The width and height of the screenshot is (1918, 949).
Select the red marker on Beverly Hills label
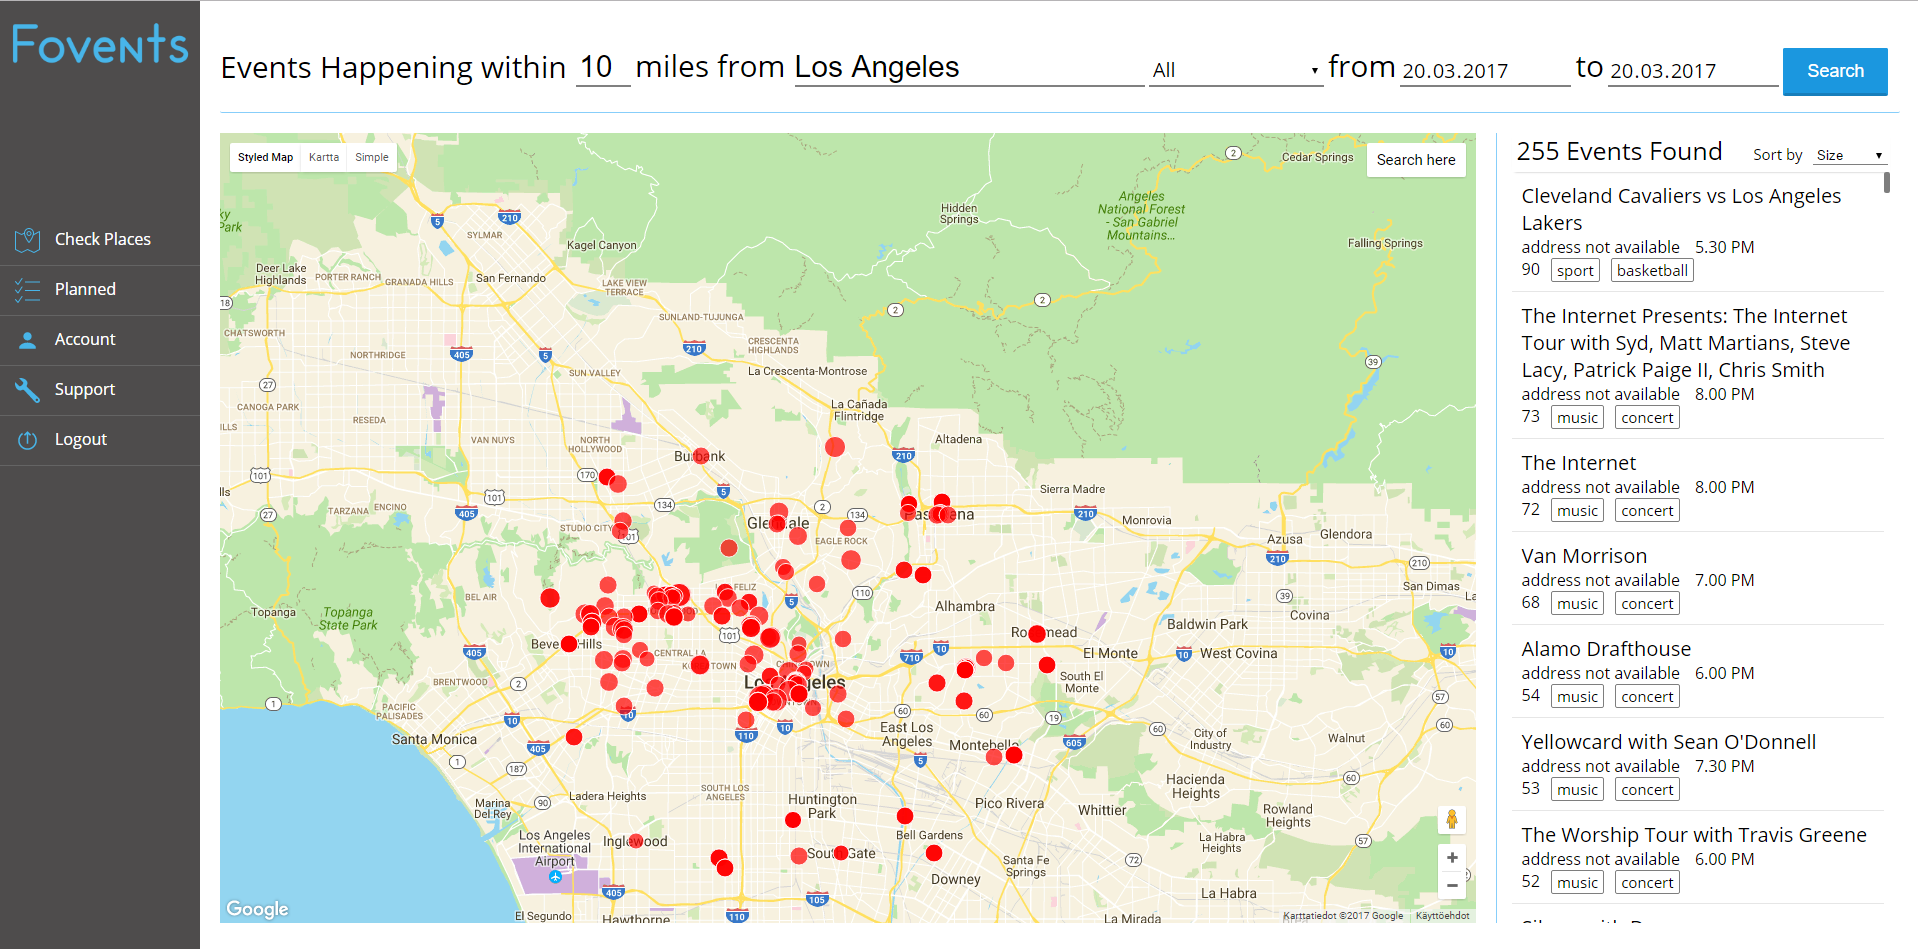point(569,644)
